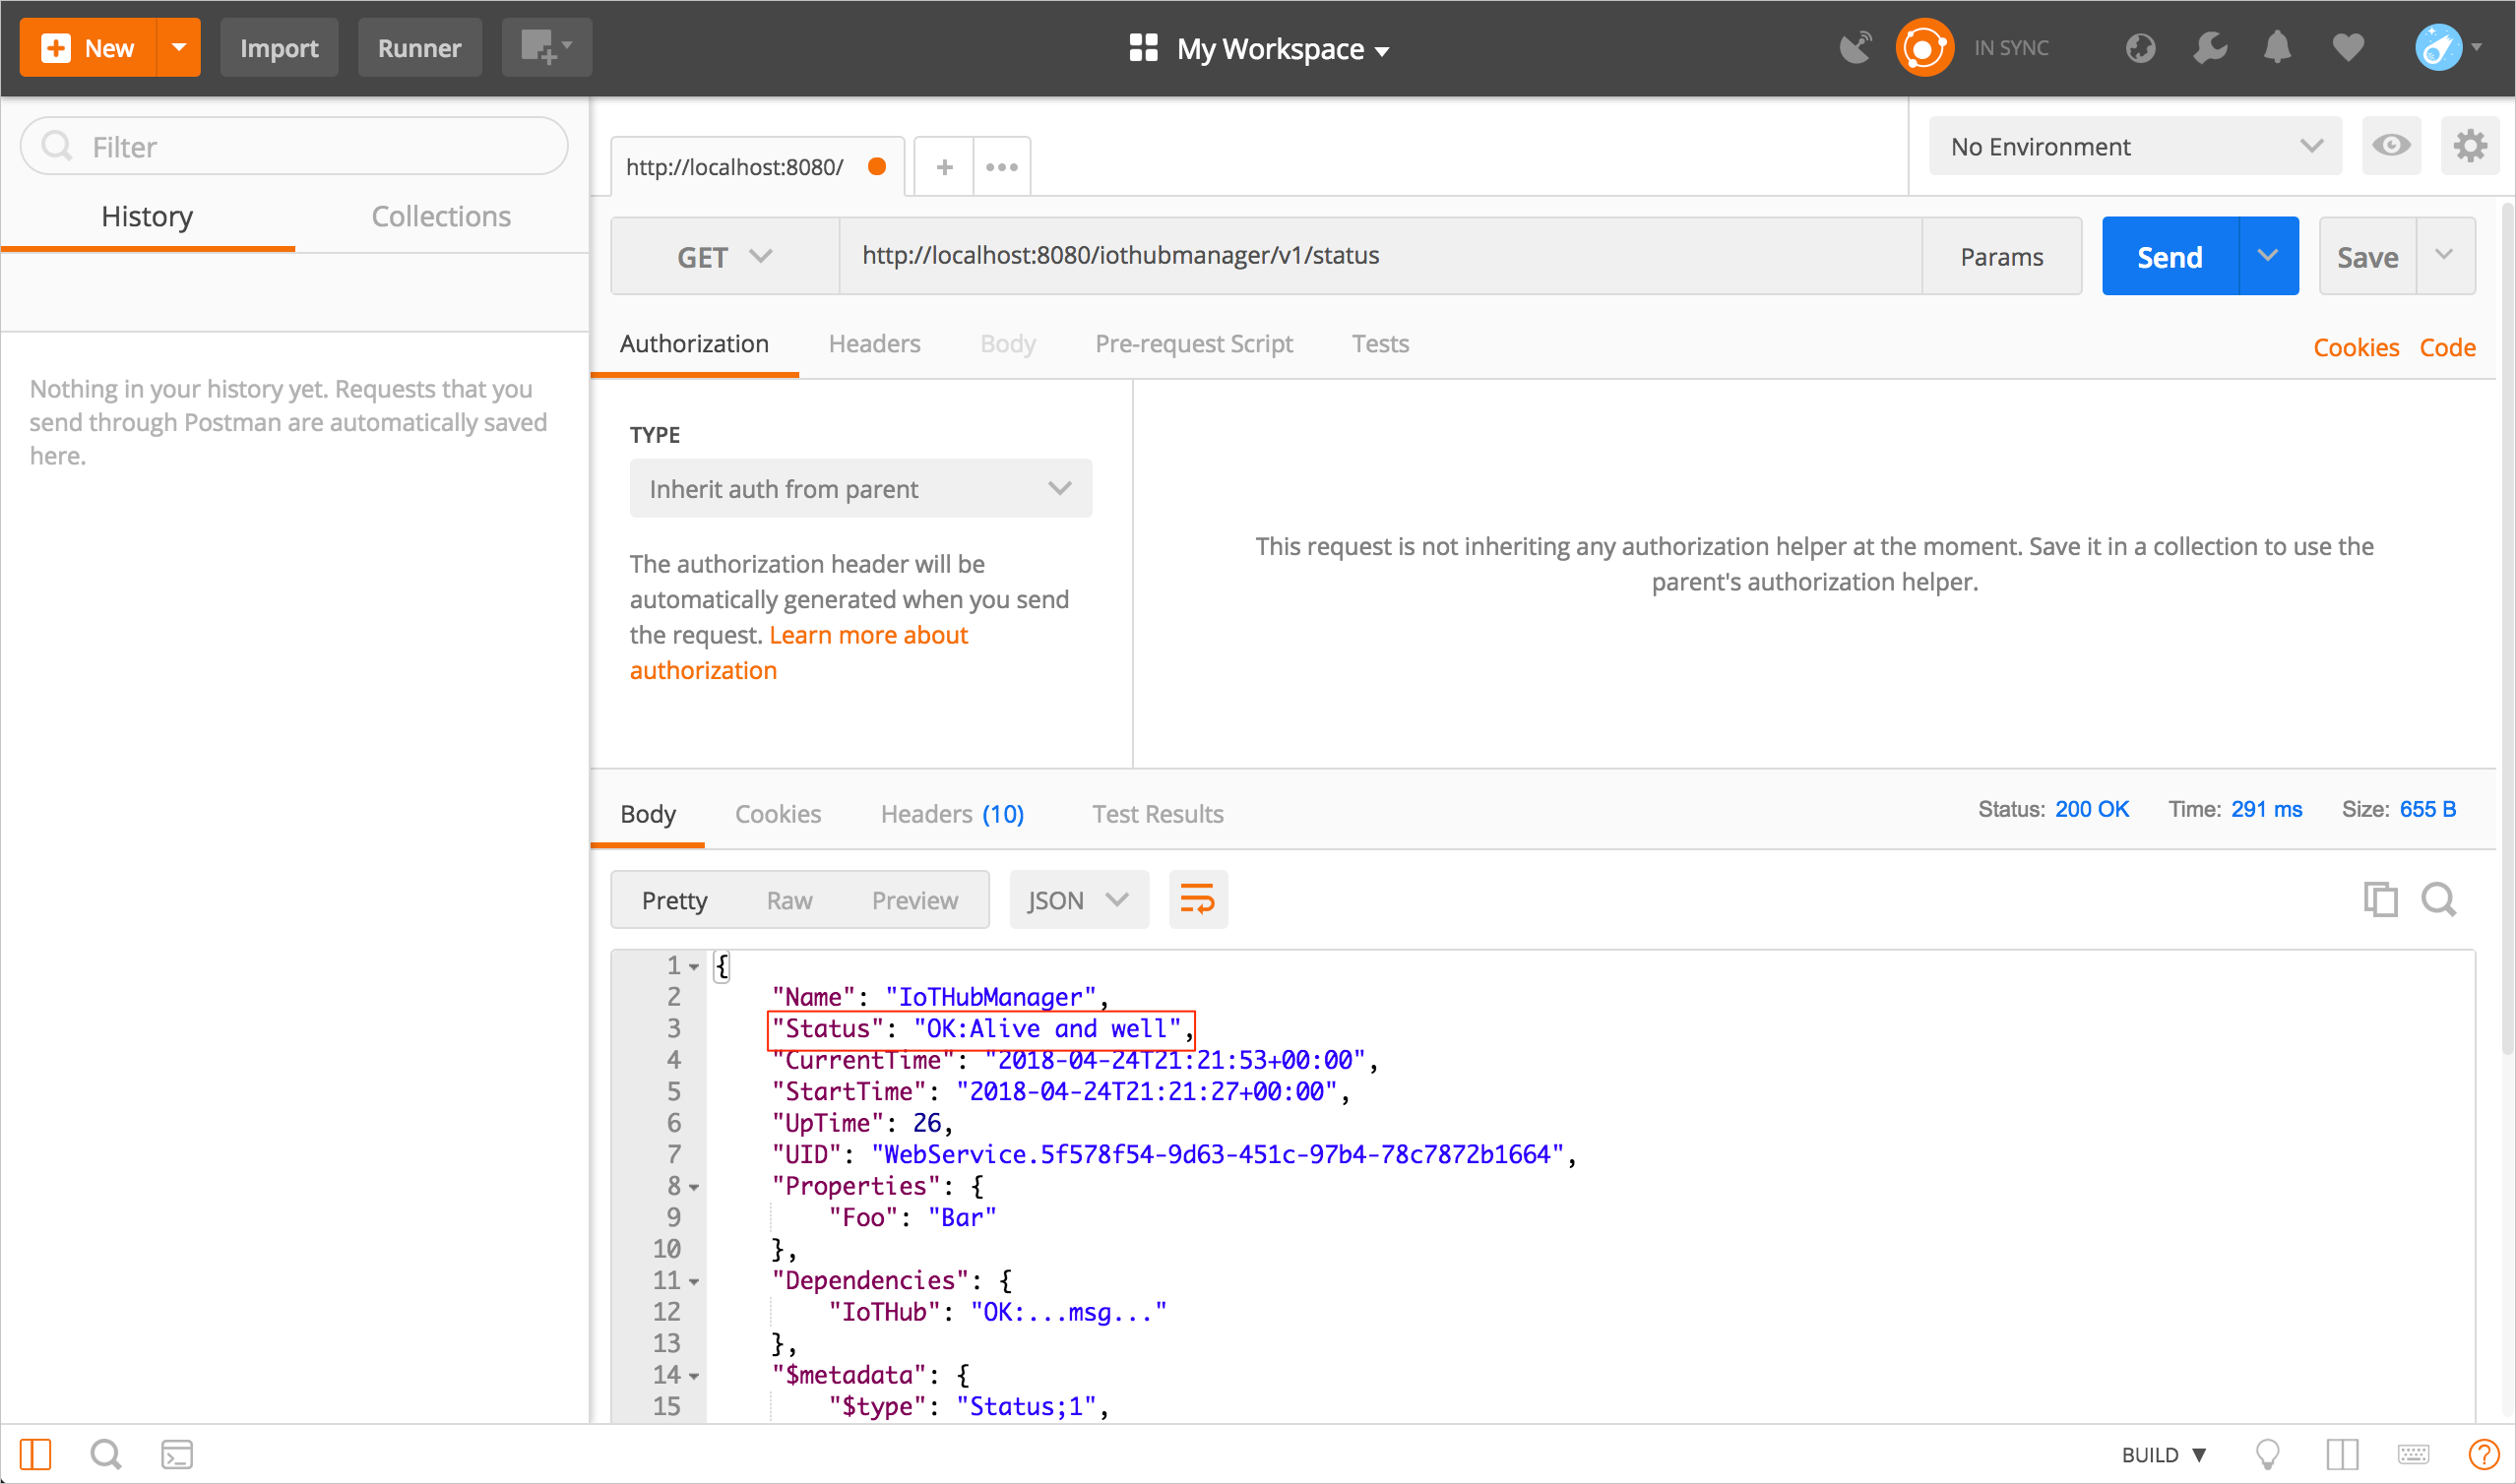Save the request
The height and width of the screenshot is (1484, 2516).
[2367, 256]
